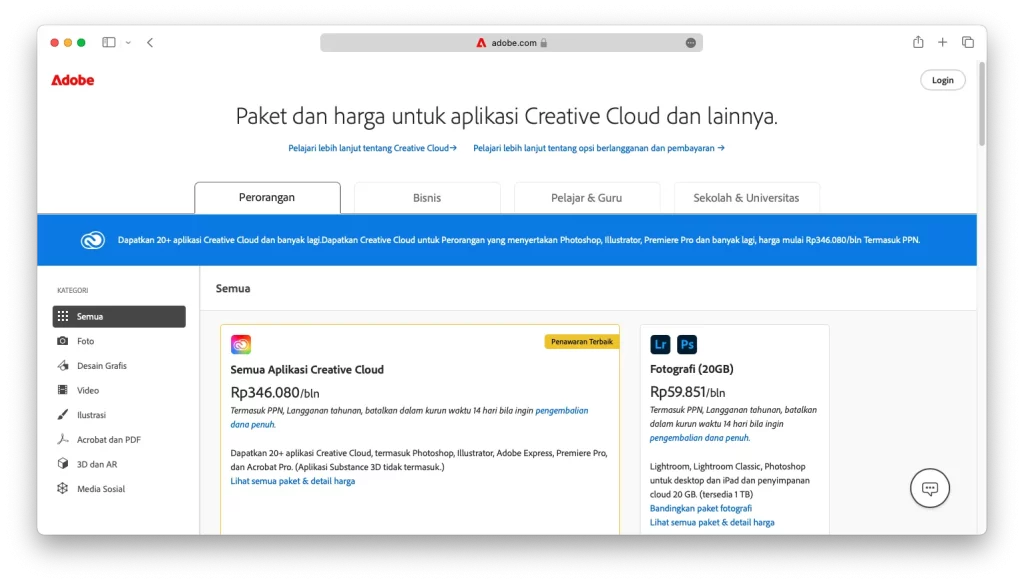The height and width of the screenshot is (584, 1024).
Task: Open 3D dan AR category
Action: point(97,464)
